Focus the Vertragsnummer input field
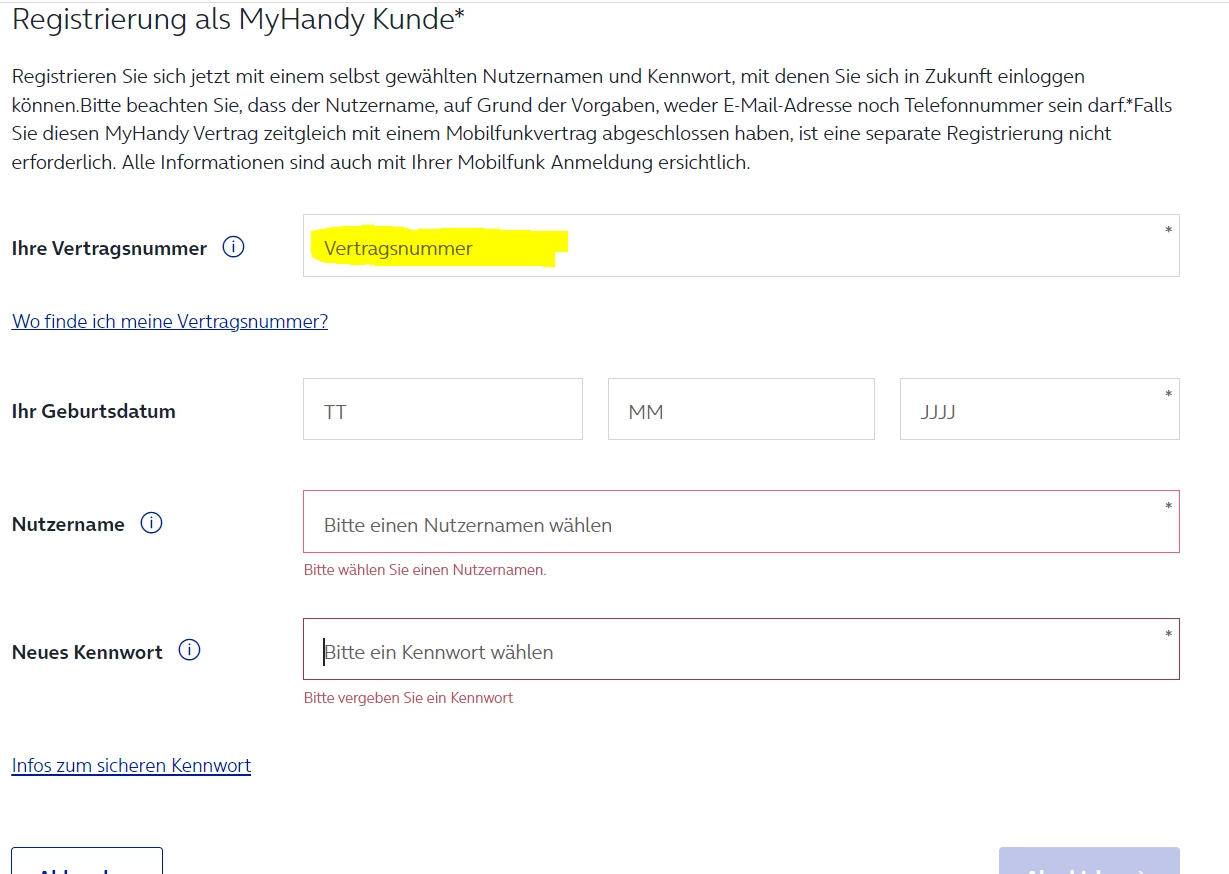Image resolution: width=1229 pixels, height=874 pixels. (x=741, y=245)
